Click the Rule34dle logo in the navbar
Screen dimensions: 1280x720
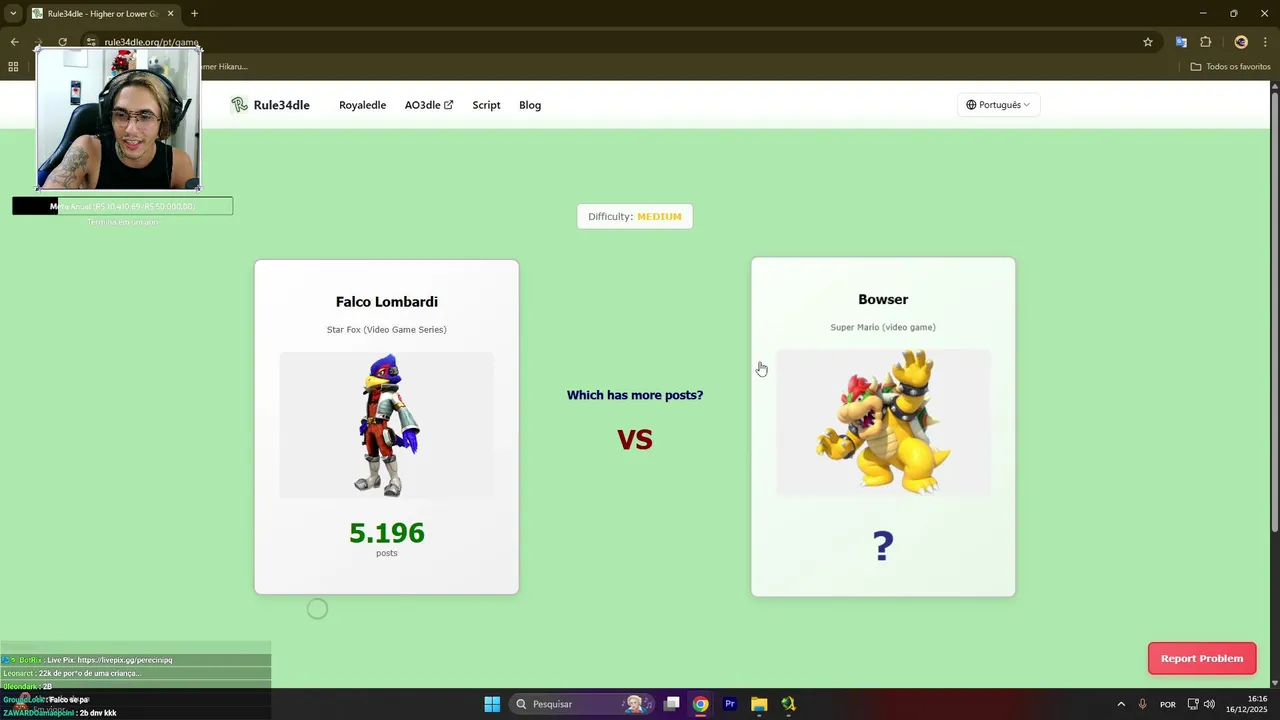coord(270,105)
